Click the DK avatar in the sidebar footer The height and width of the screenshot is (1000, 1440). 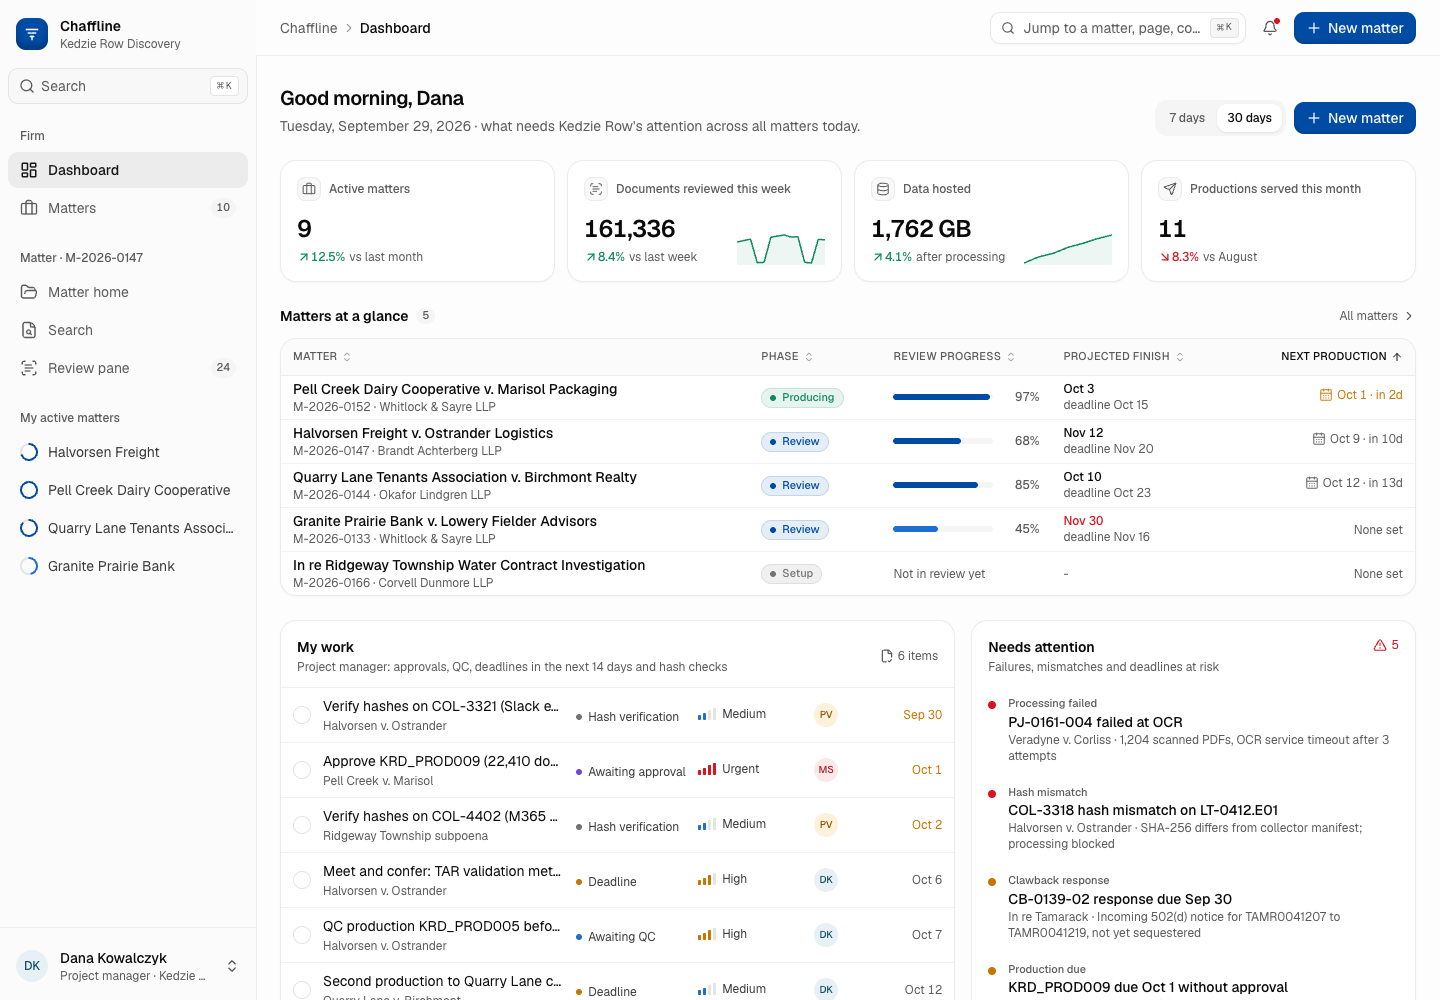(32, 966)
